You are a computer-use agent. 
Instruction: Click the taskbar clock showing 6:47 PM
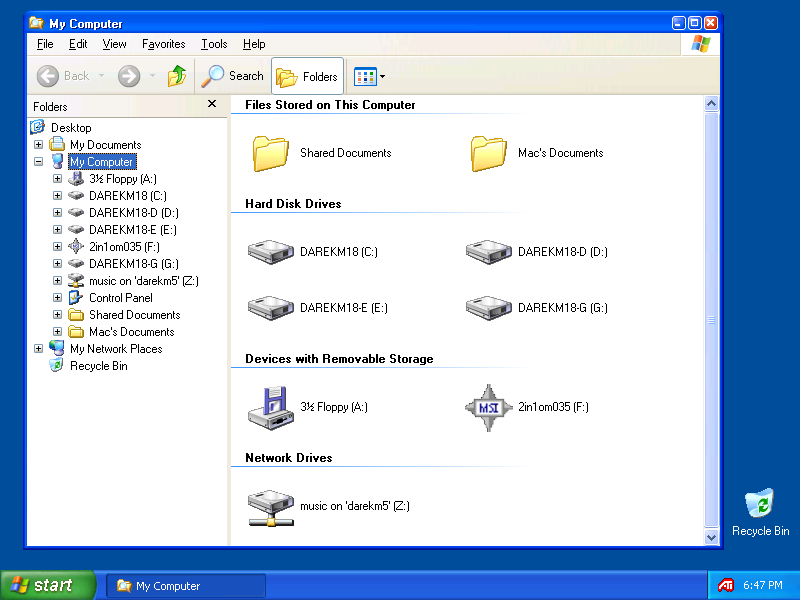point(763,585)
